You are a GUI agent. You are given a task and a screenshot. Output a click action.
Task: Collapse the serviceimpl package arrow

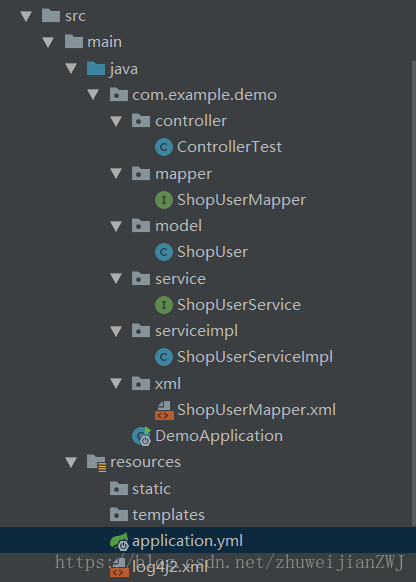point(116,331)
